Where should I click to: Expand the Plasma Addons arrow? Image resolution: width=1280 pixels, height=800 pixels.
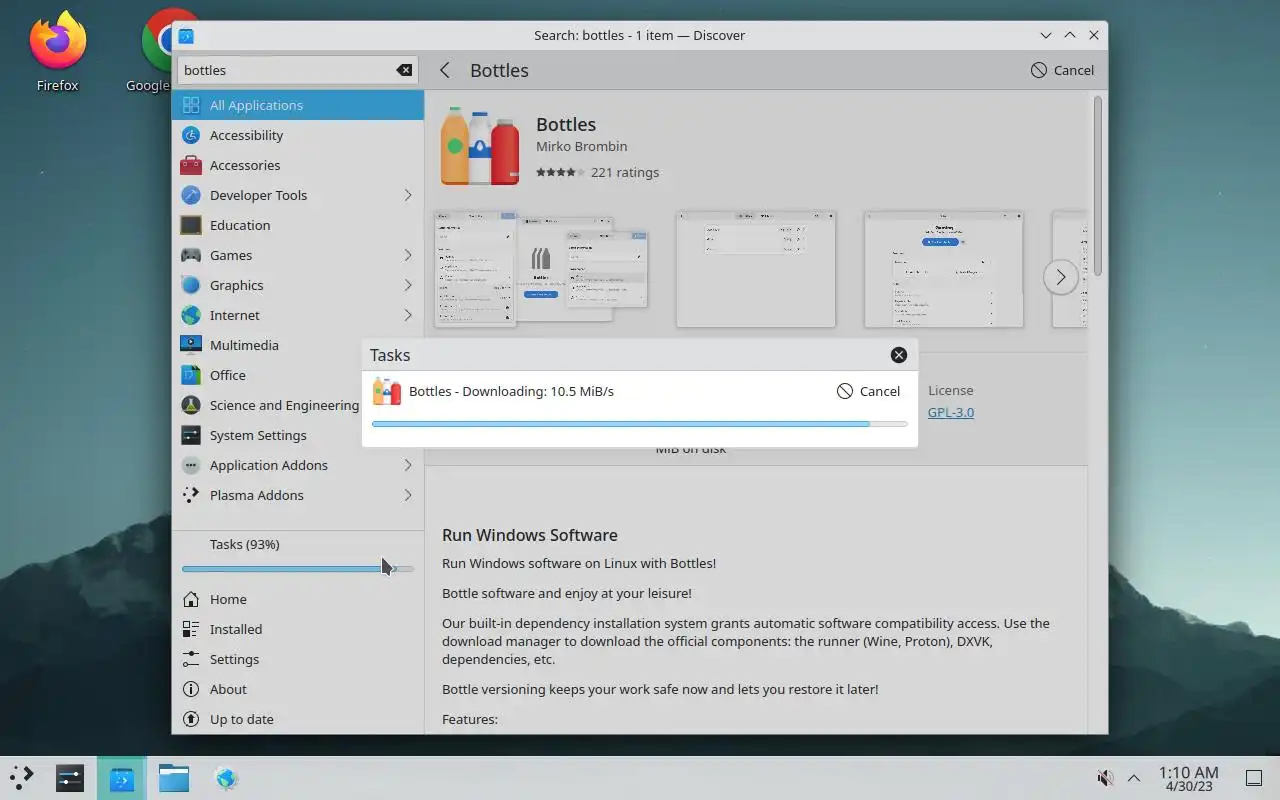coord(408,495)
